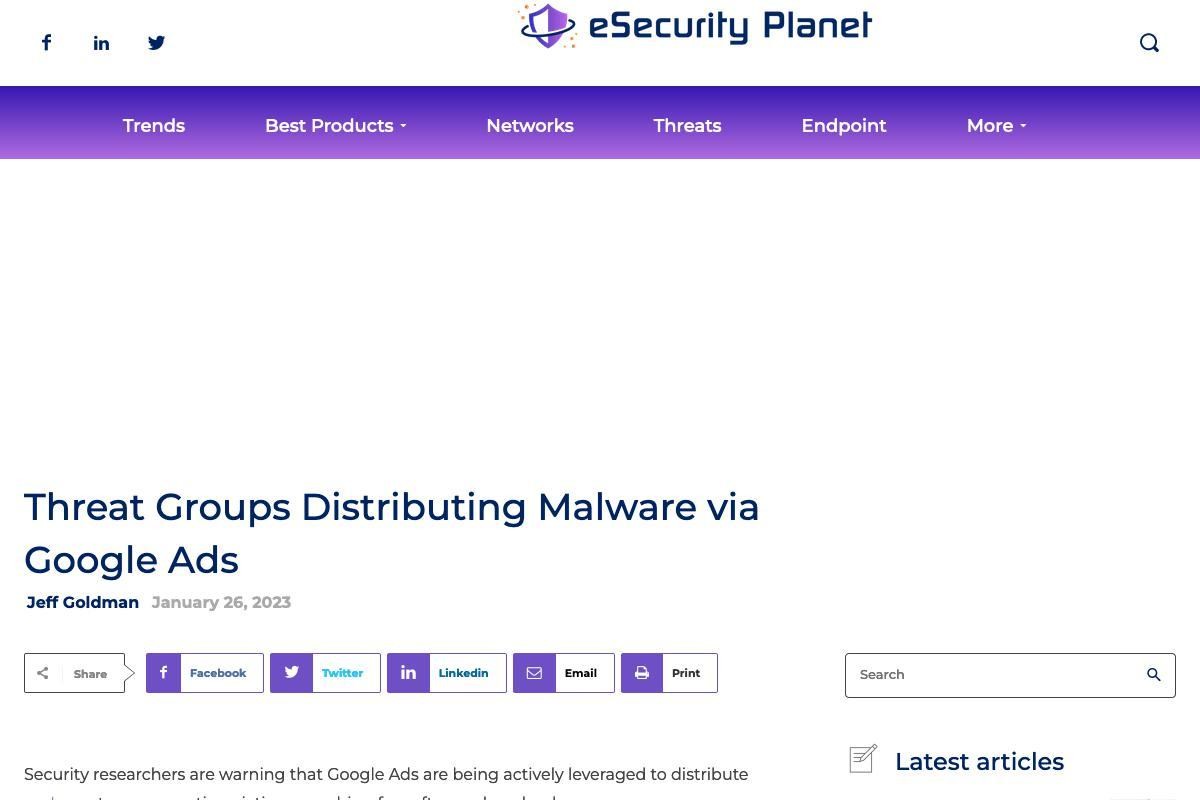The height and width of the screenshot is (800, 1200).
Task: Click the article headline about Google Ads malware
Action: click(392, 533)
